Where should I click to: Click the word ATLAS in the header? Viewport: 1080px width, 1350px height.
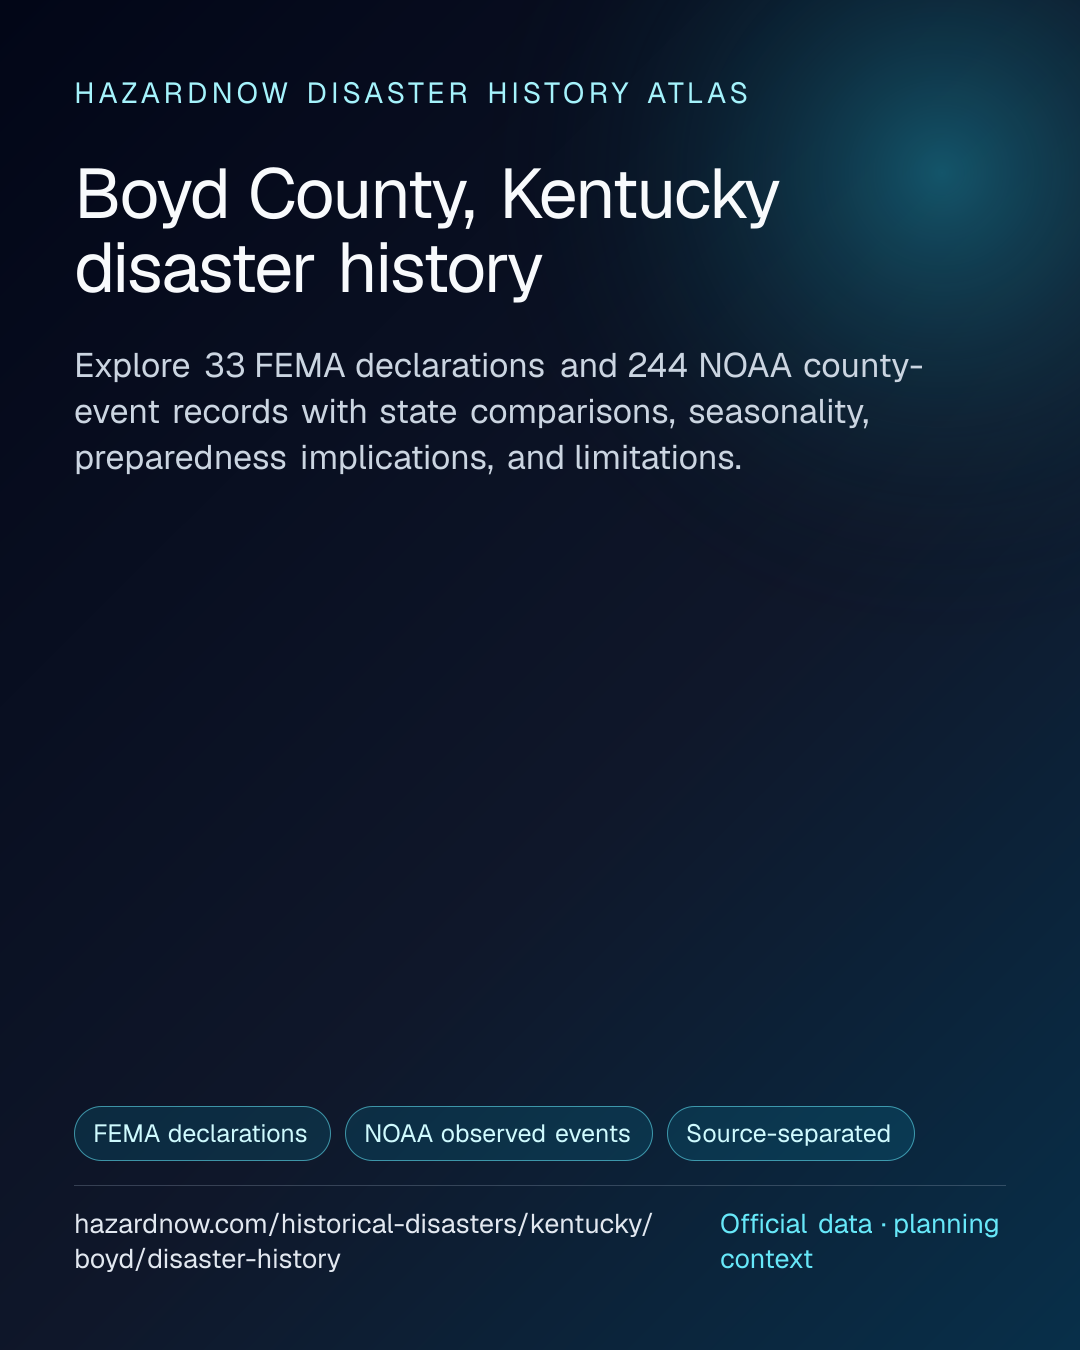click(698, 93)
